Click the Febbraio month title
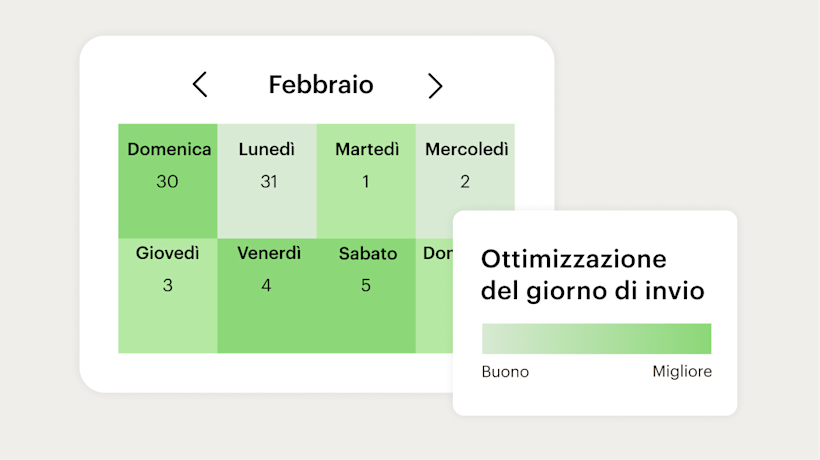This screenshot has height=460, width=820. tap(320, 85)
